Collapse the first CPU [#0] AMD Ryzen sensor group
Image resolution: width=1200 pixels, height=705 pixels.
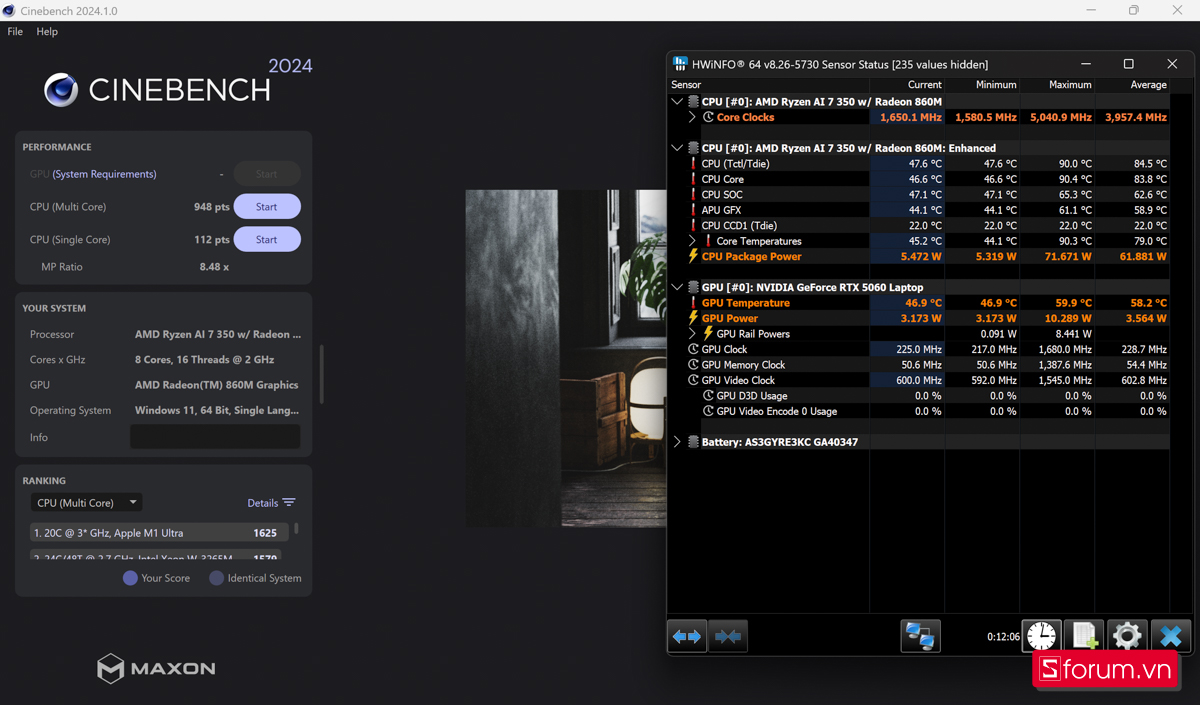pos(677,101)
